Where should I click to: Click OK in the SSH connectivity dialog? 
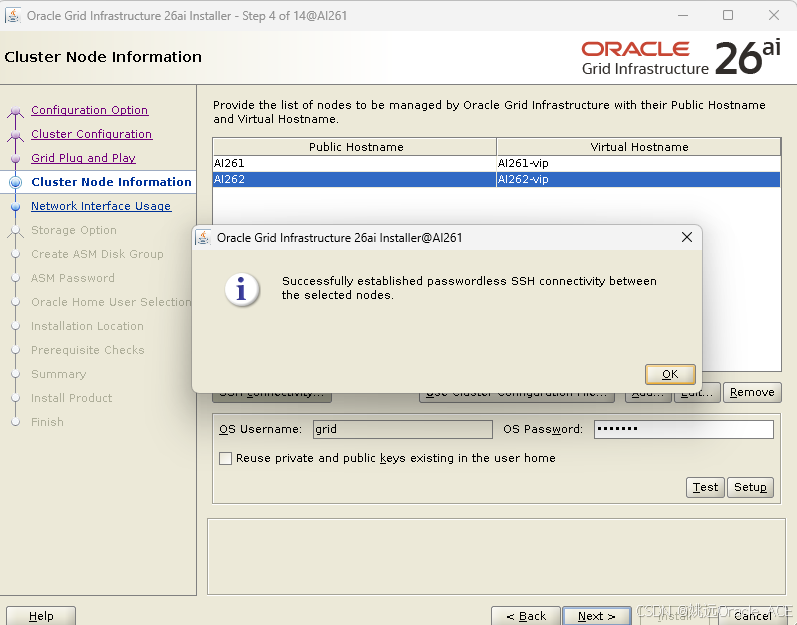pos(670,374)
